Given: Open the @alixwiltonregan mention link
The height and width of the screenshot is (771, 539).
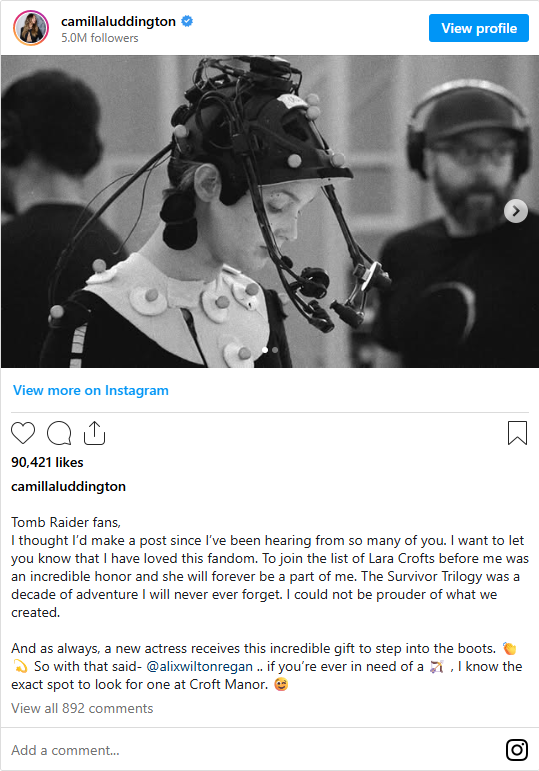Looking at the screenshot, I should click(x=200, y=666).
